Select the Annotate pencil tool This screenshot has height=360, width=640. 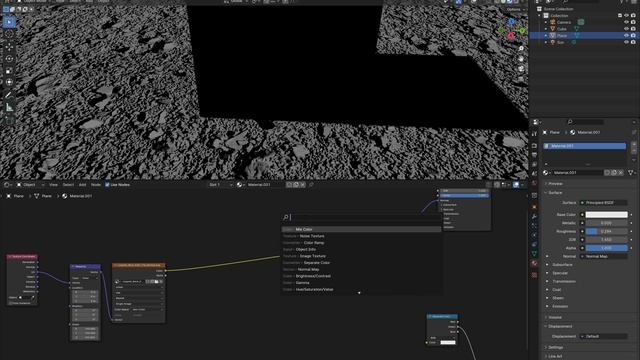coord(9,95)
